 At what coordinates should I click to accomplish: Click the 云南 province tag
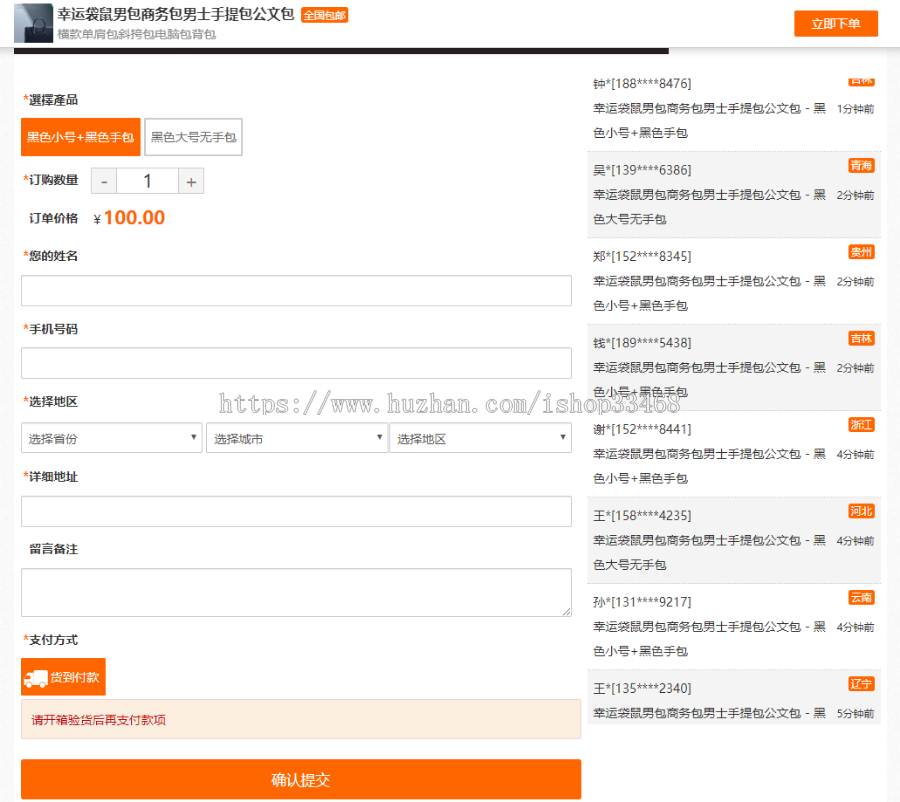click(861, 598)
